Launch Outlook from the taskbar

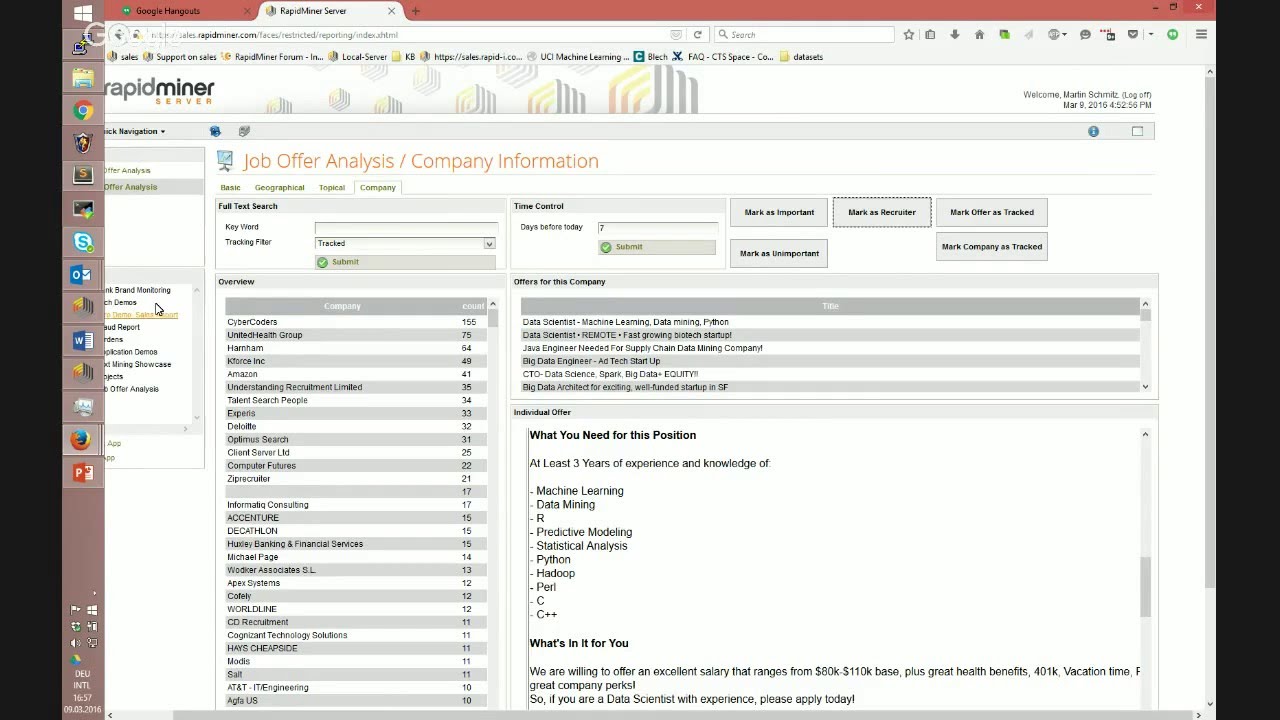pyautogui.click(x=83, y=275)
